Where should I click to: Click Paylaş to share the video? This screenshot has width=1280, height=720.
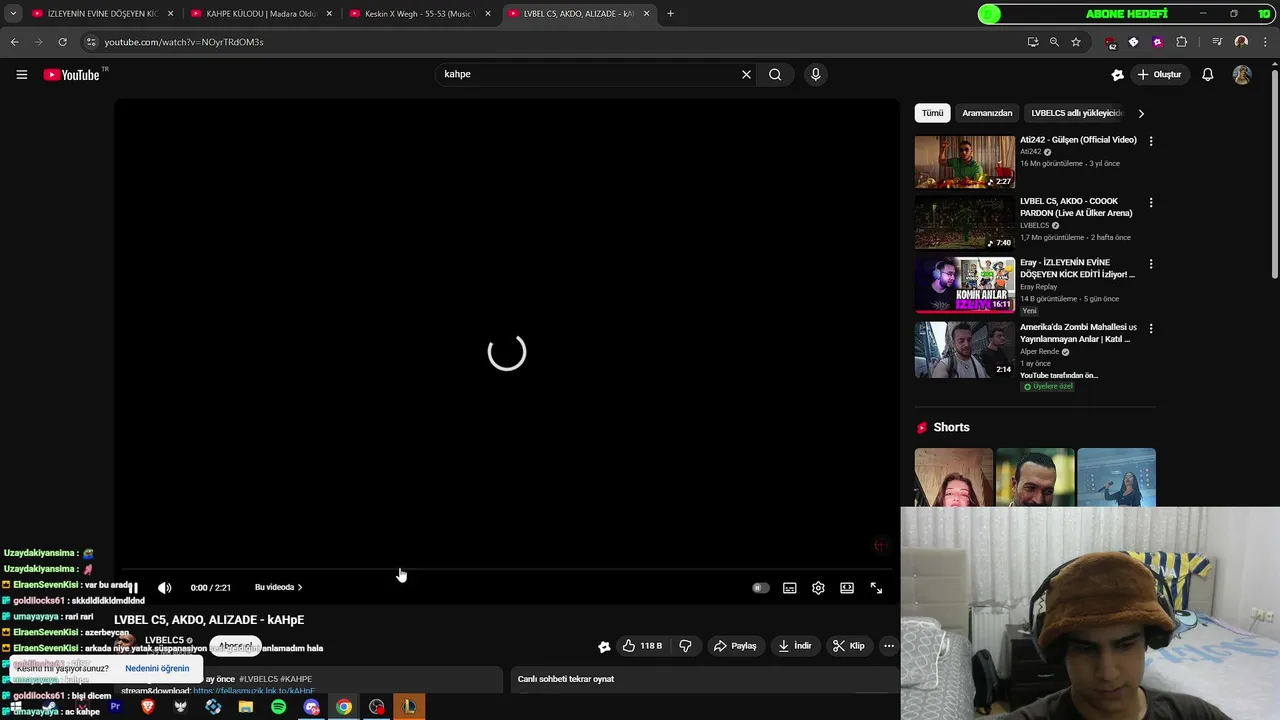[735, 646]
